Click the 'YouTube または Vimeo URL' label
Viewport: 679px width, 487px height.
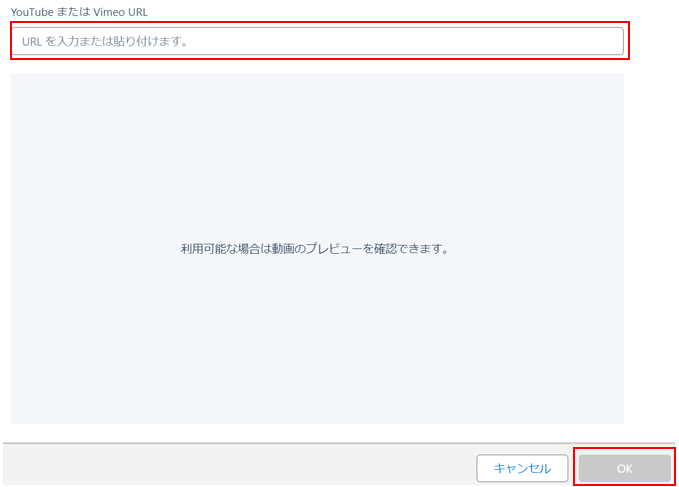[78, 11]
